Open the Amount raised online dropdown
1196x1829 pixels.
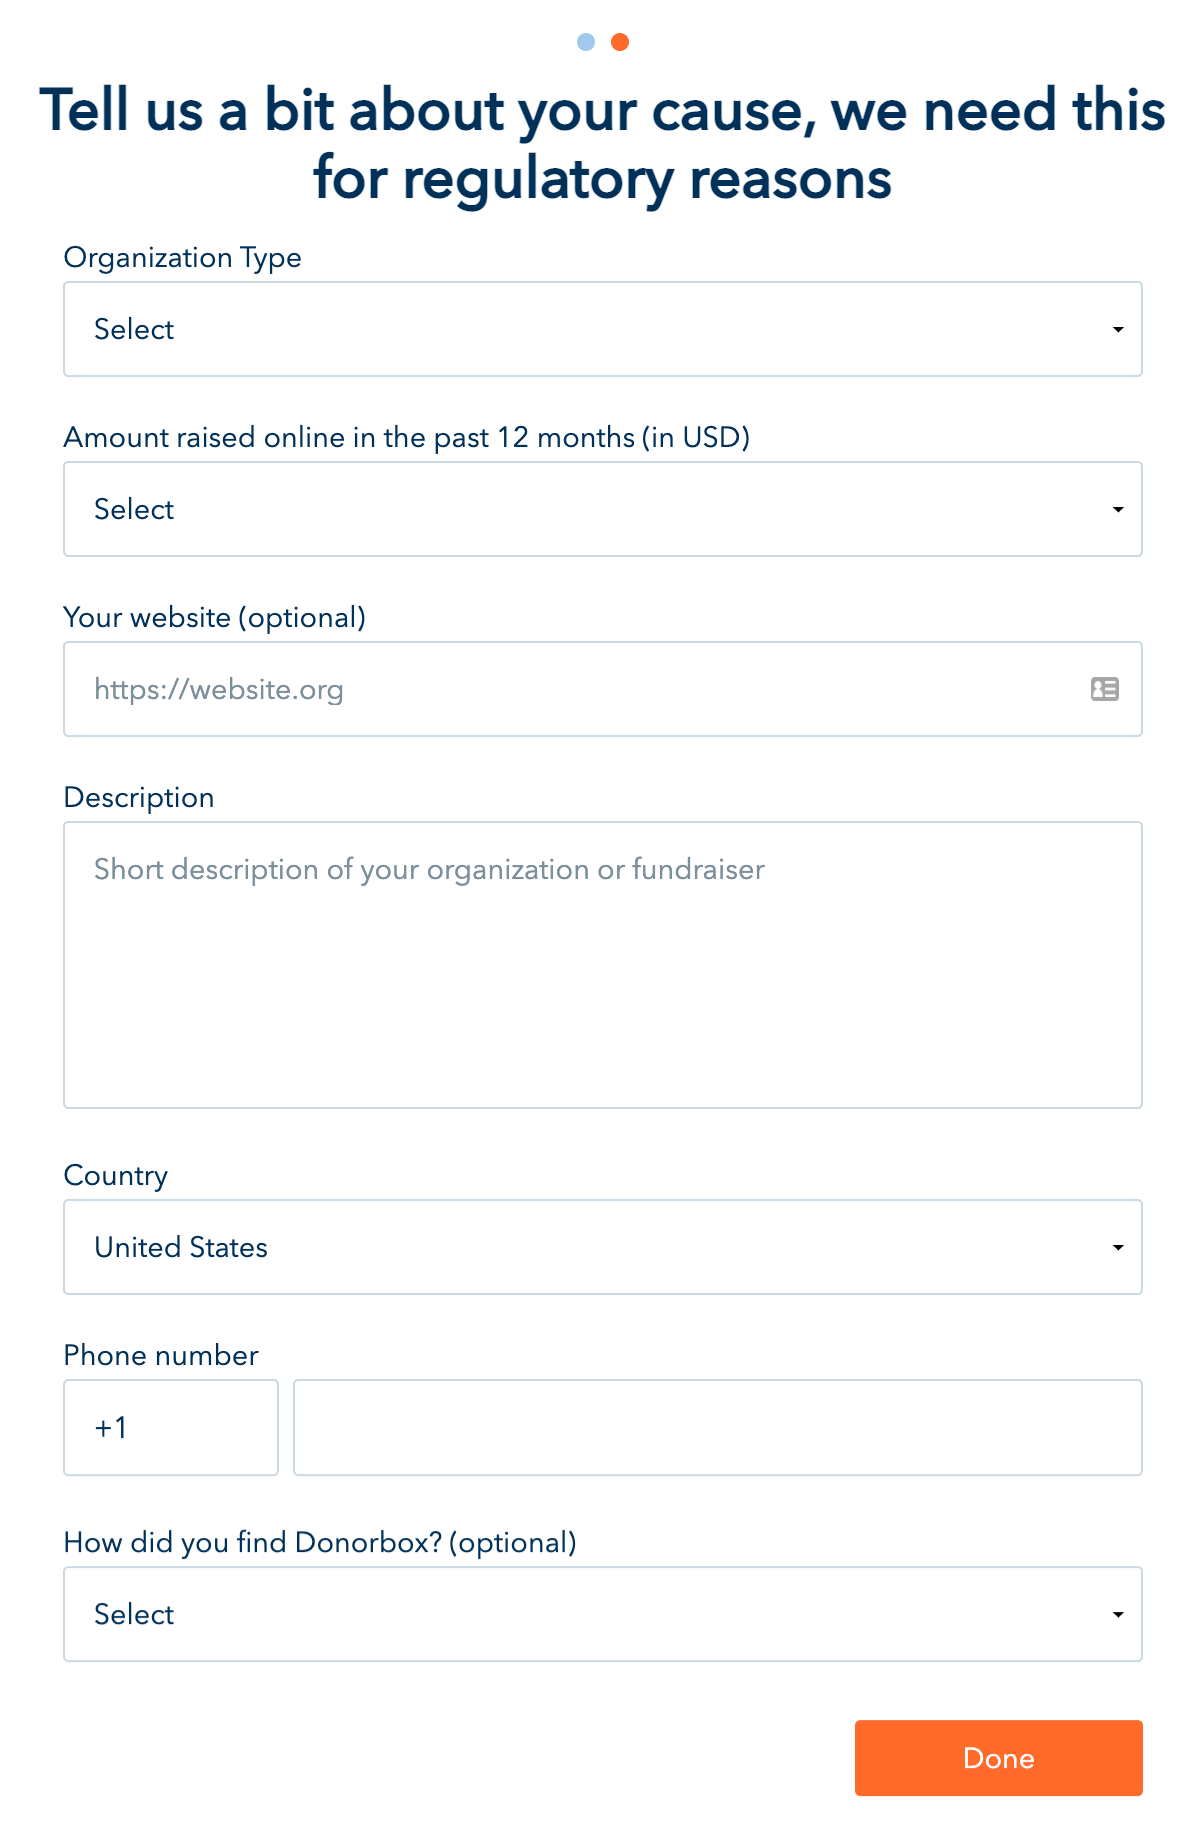point(602,509)
